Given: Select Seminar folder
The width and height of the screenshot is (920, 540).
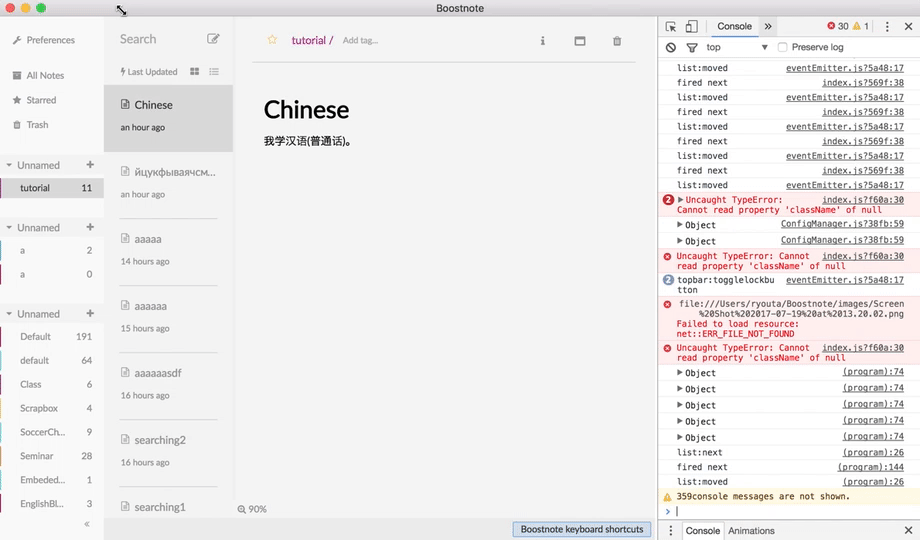Looking at the screenshot, I should tap(52, 456).
